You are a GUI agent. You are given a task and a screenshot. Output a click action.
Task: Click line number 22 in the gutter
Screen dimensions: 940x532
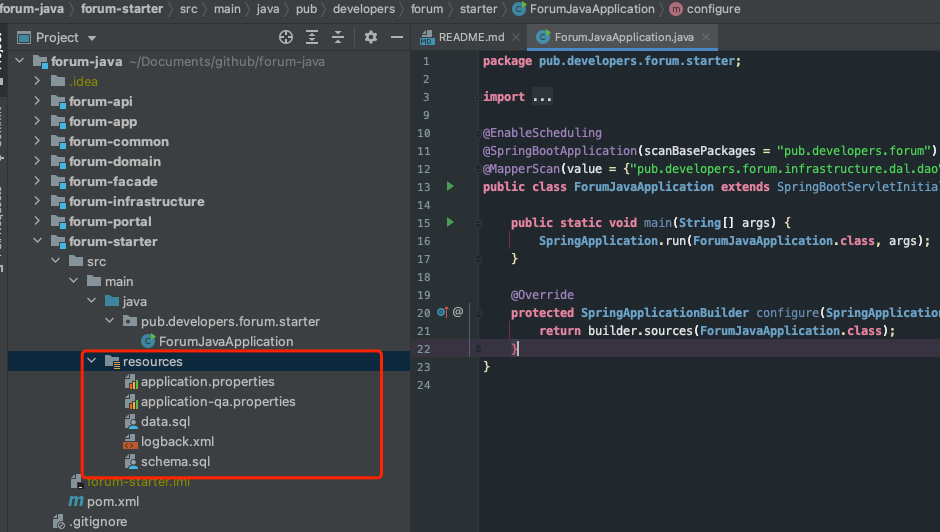pyautogui.click(x=424, y=348)
